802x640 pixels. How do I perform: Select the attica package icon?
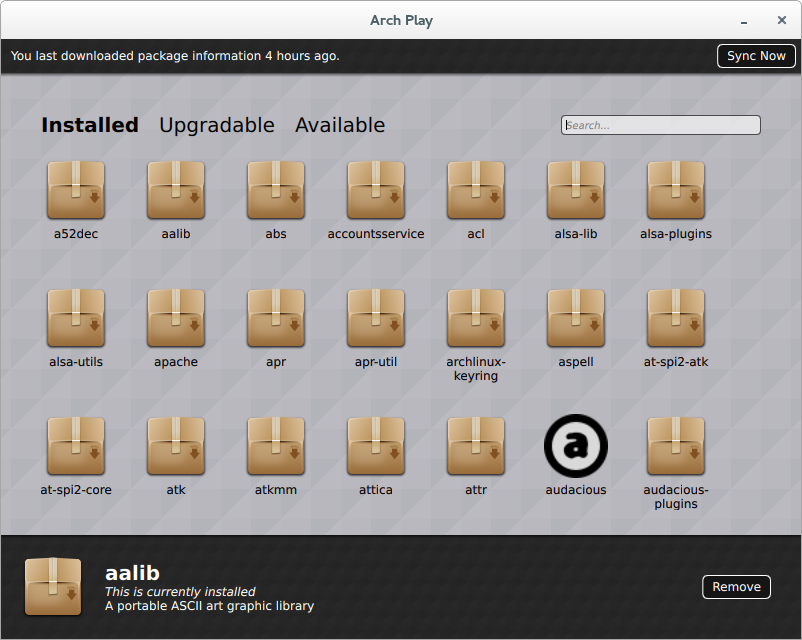pos(376,446)
